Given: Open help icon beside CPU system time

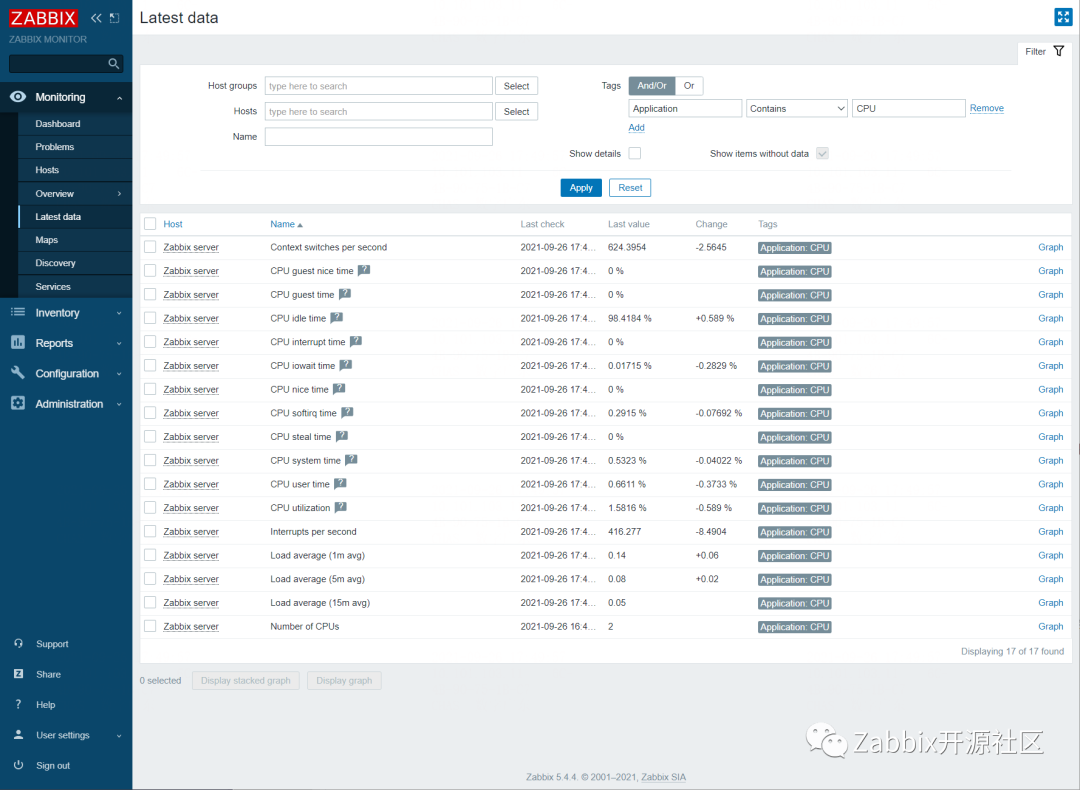Looking at the screenshot, I should click(x=351, y=459).
